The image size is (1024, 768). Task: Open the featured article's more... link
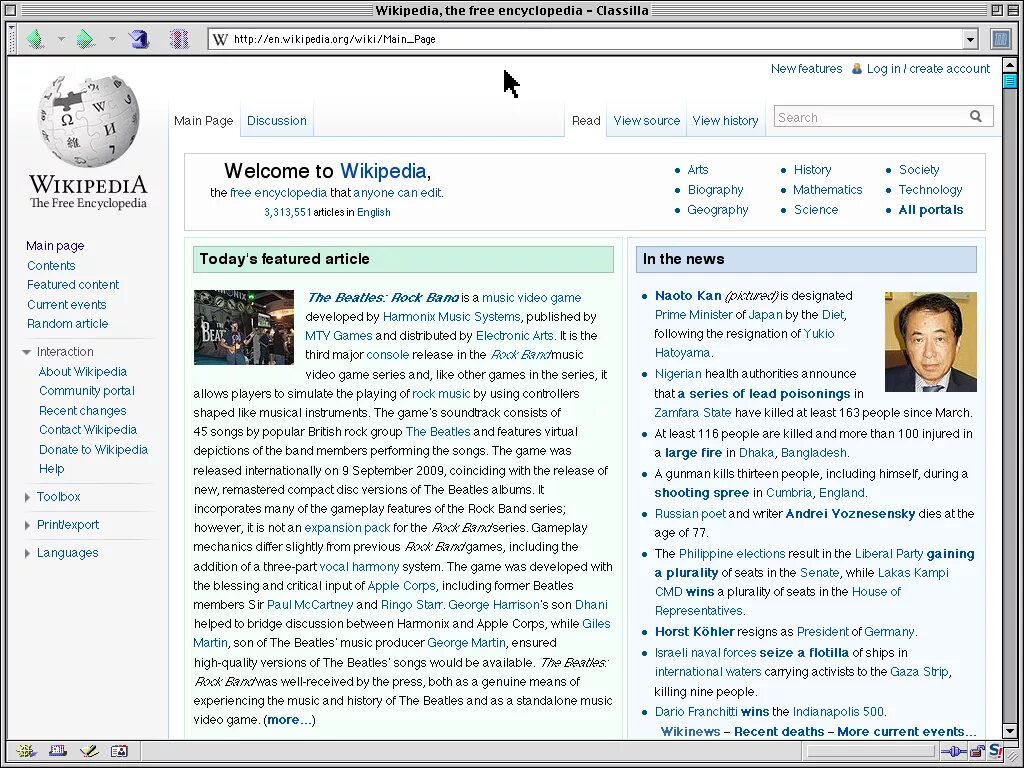click(287, 720)
